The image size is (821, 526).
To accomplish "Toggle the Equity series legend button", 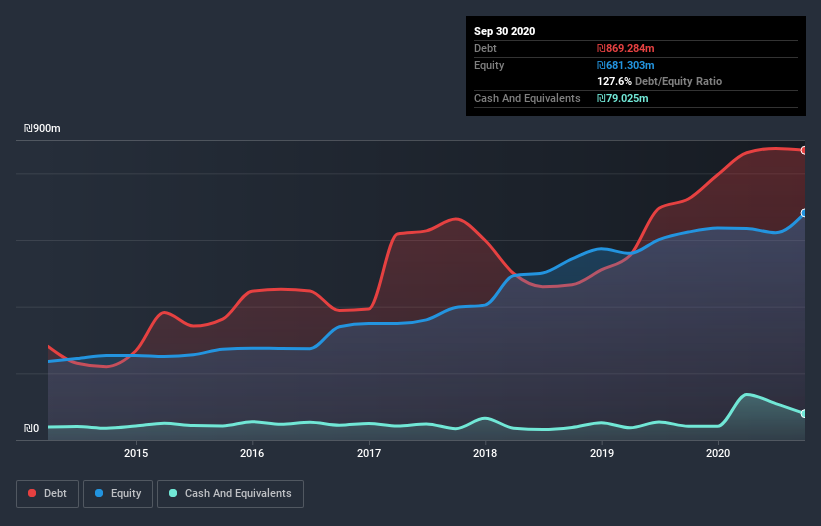I will click(118, 494).
